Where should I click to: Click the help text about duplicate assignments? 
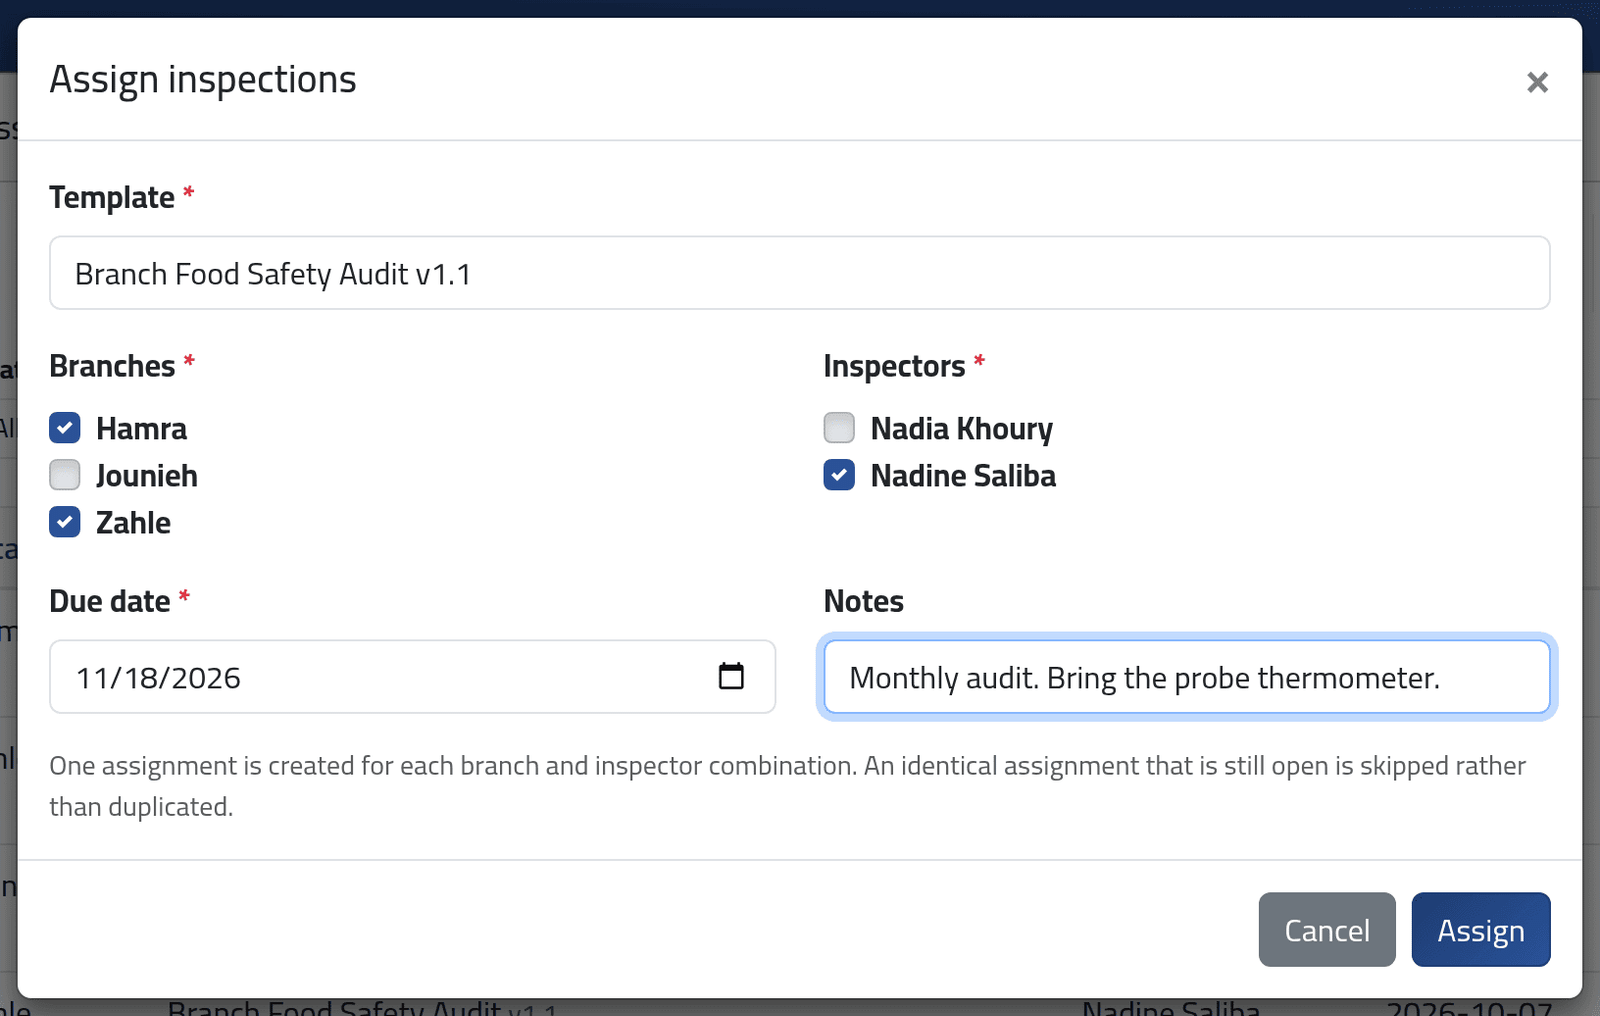(x=788, y=786)
